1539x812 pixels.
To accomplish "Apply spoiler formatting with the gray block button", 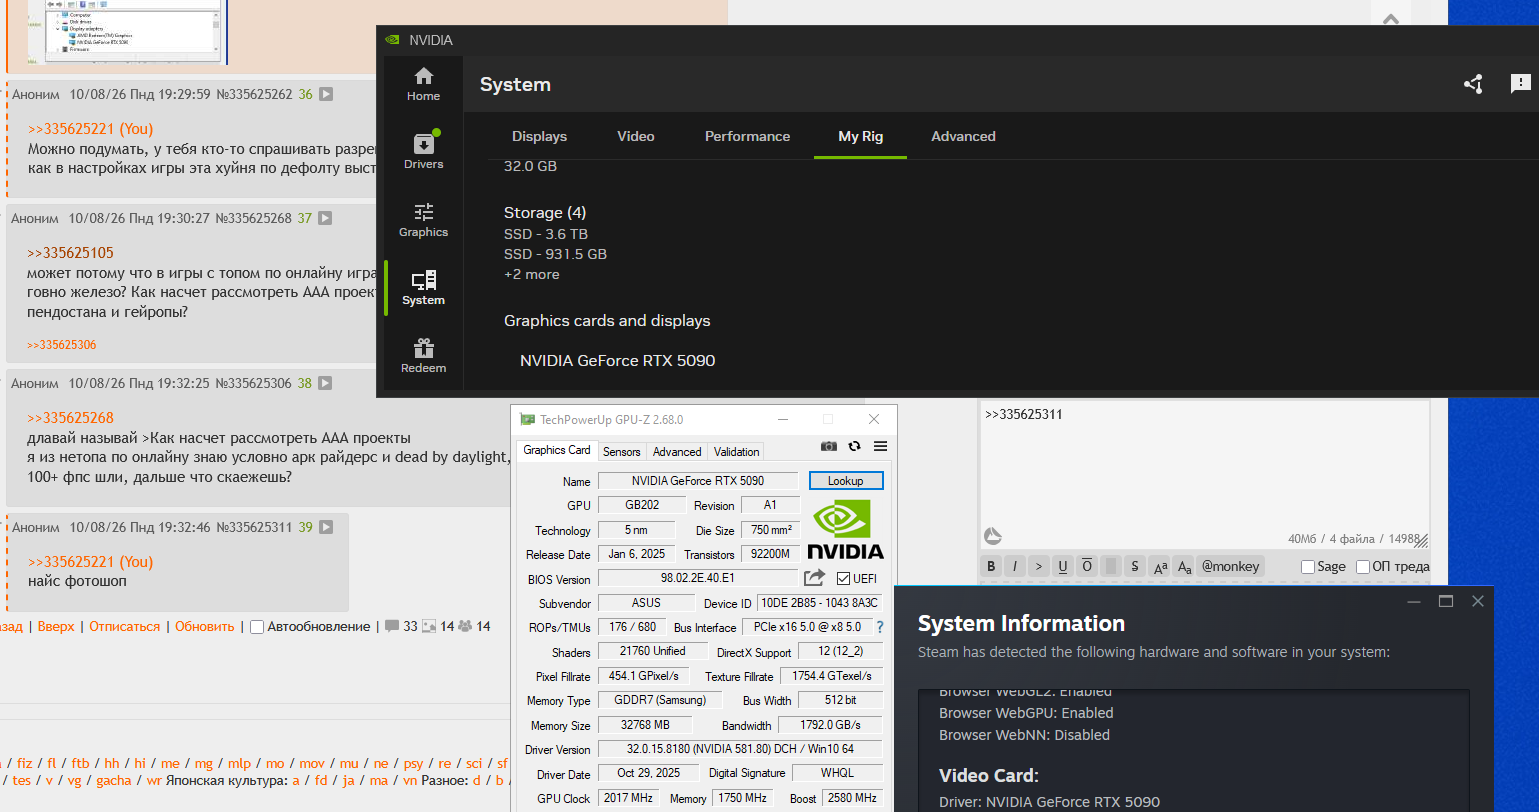I will 1111,566.
